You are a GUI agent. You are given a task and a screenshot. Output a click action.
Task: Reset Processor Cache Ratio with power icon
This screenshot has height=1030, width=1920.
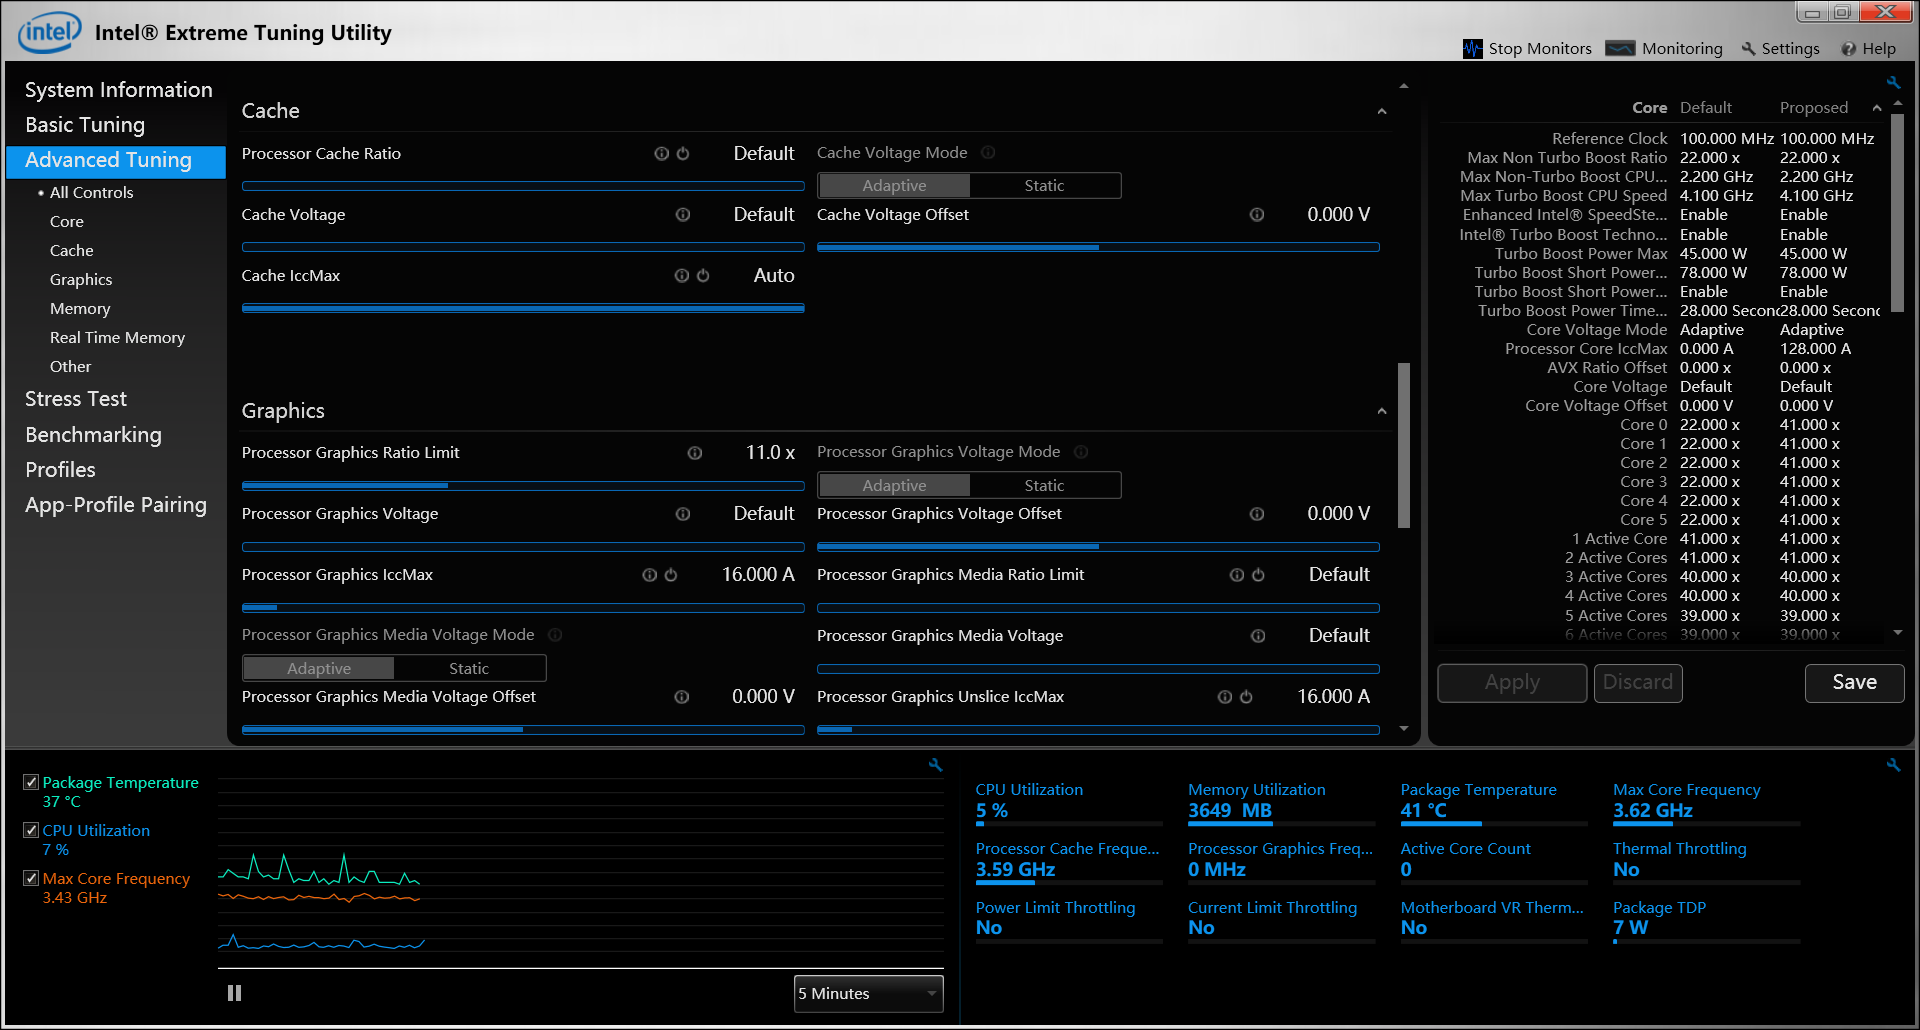[x=683, y=154]
